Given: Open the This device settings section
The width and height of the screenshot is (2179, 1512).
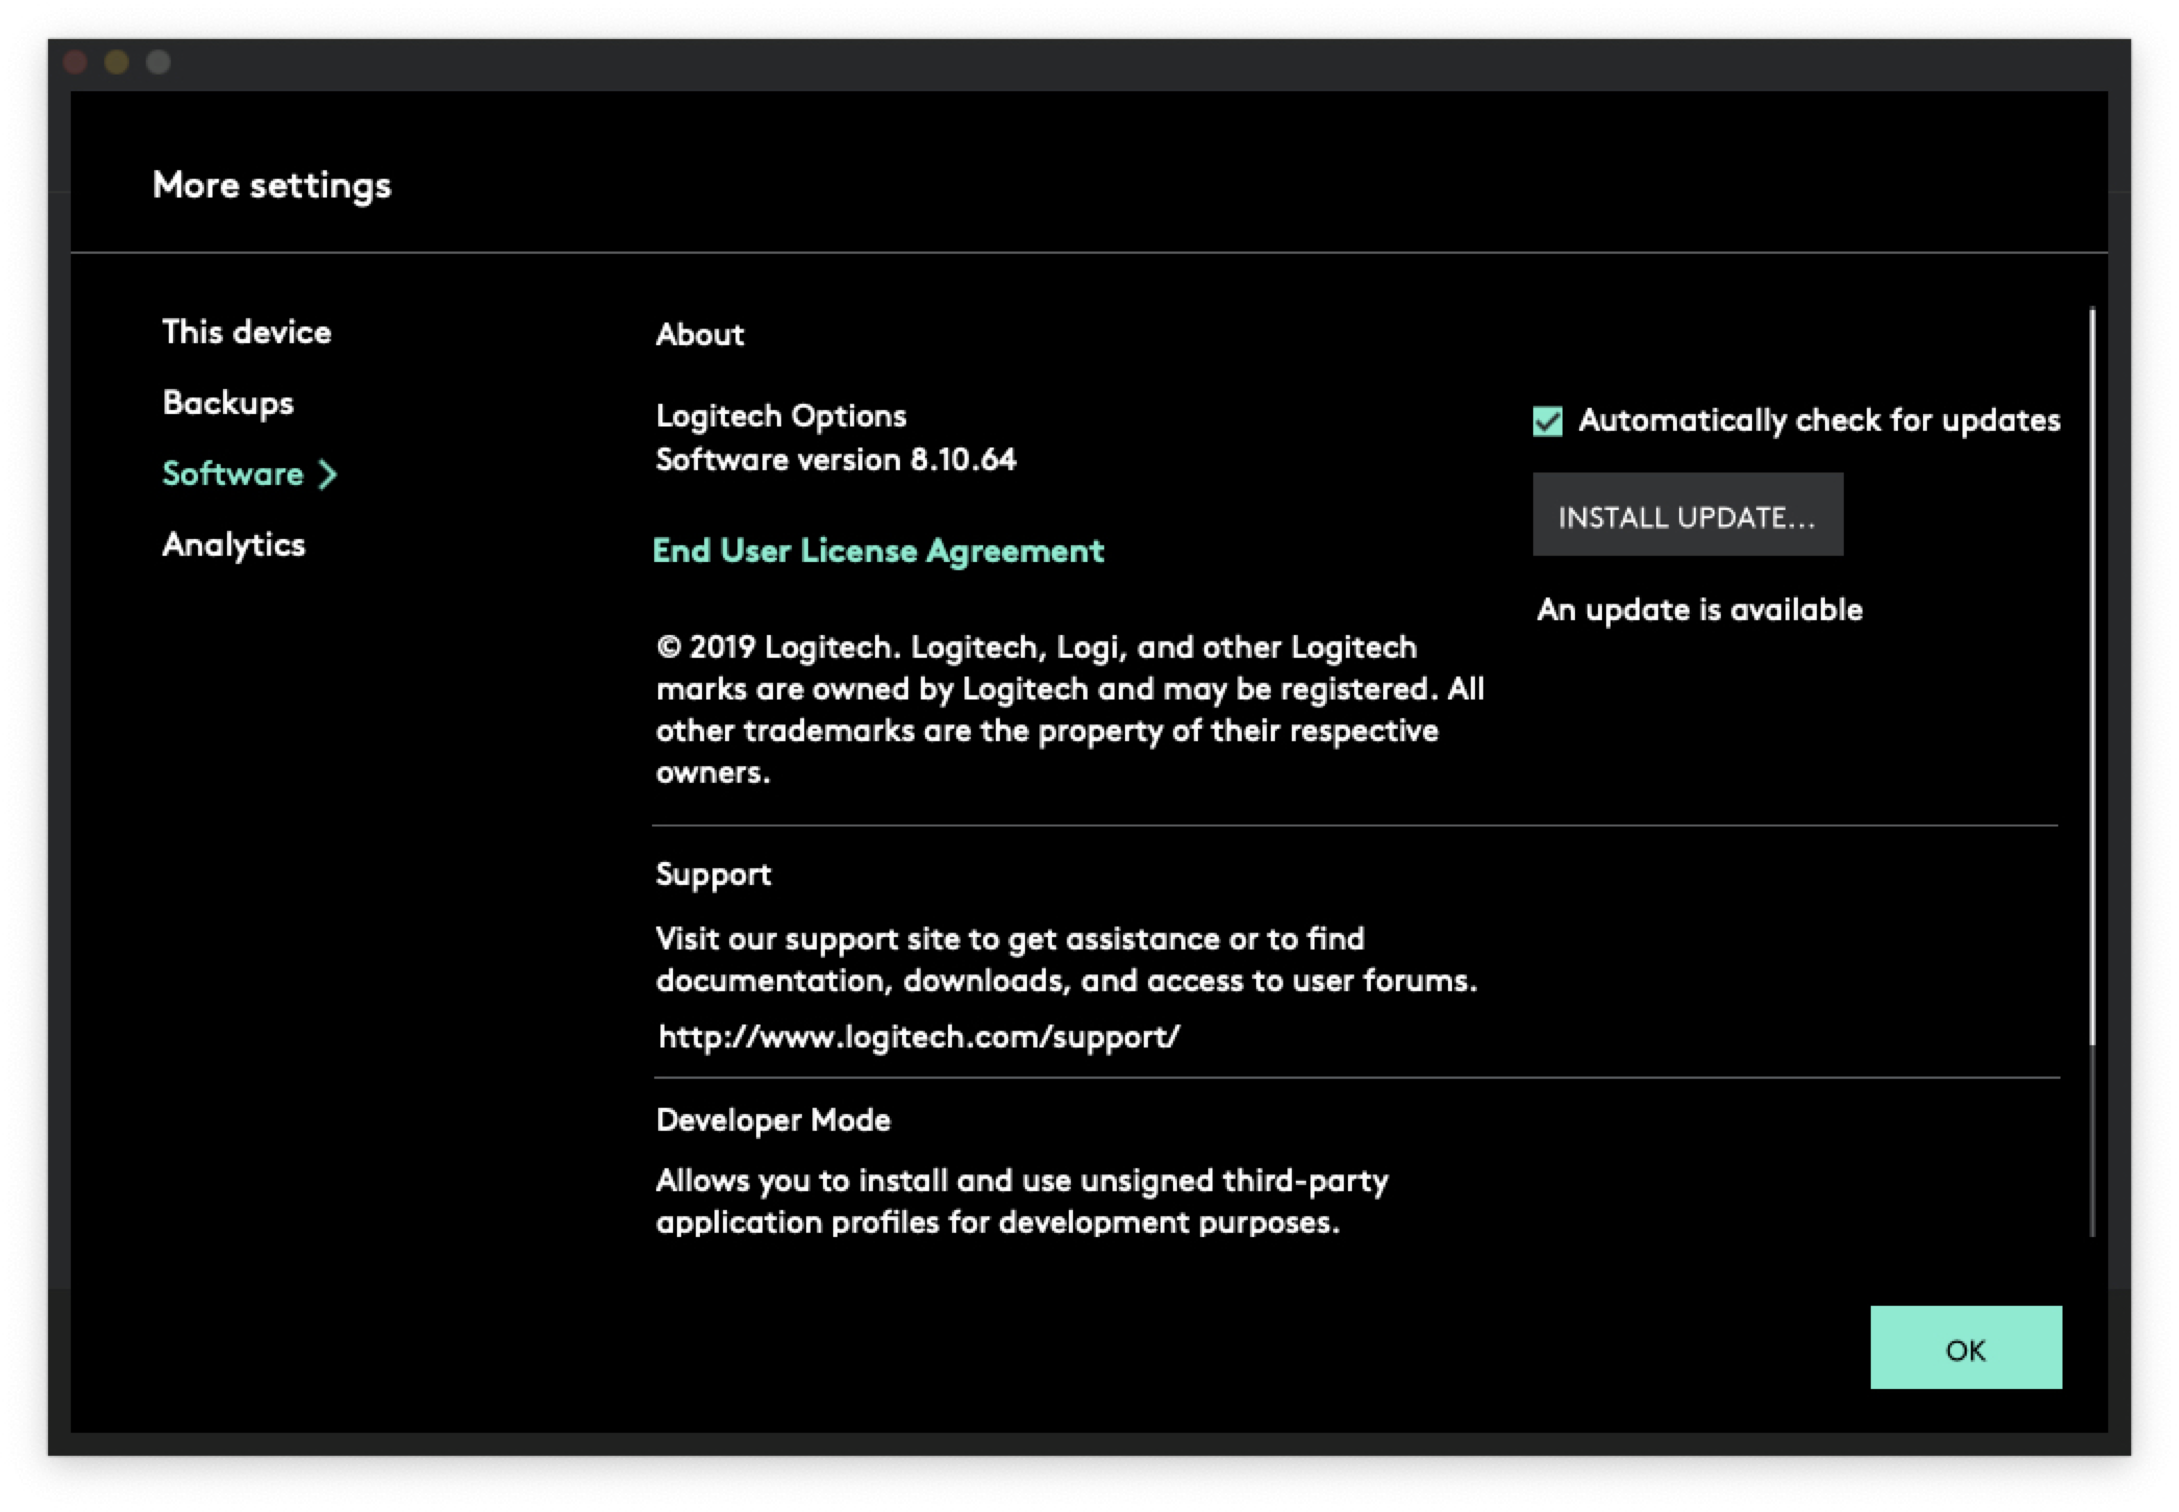Looking at the screenshot, I should (246, 332).
